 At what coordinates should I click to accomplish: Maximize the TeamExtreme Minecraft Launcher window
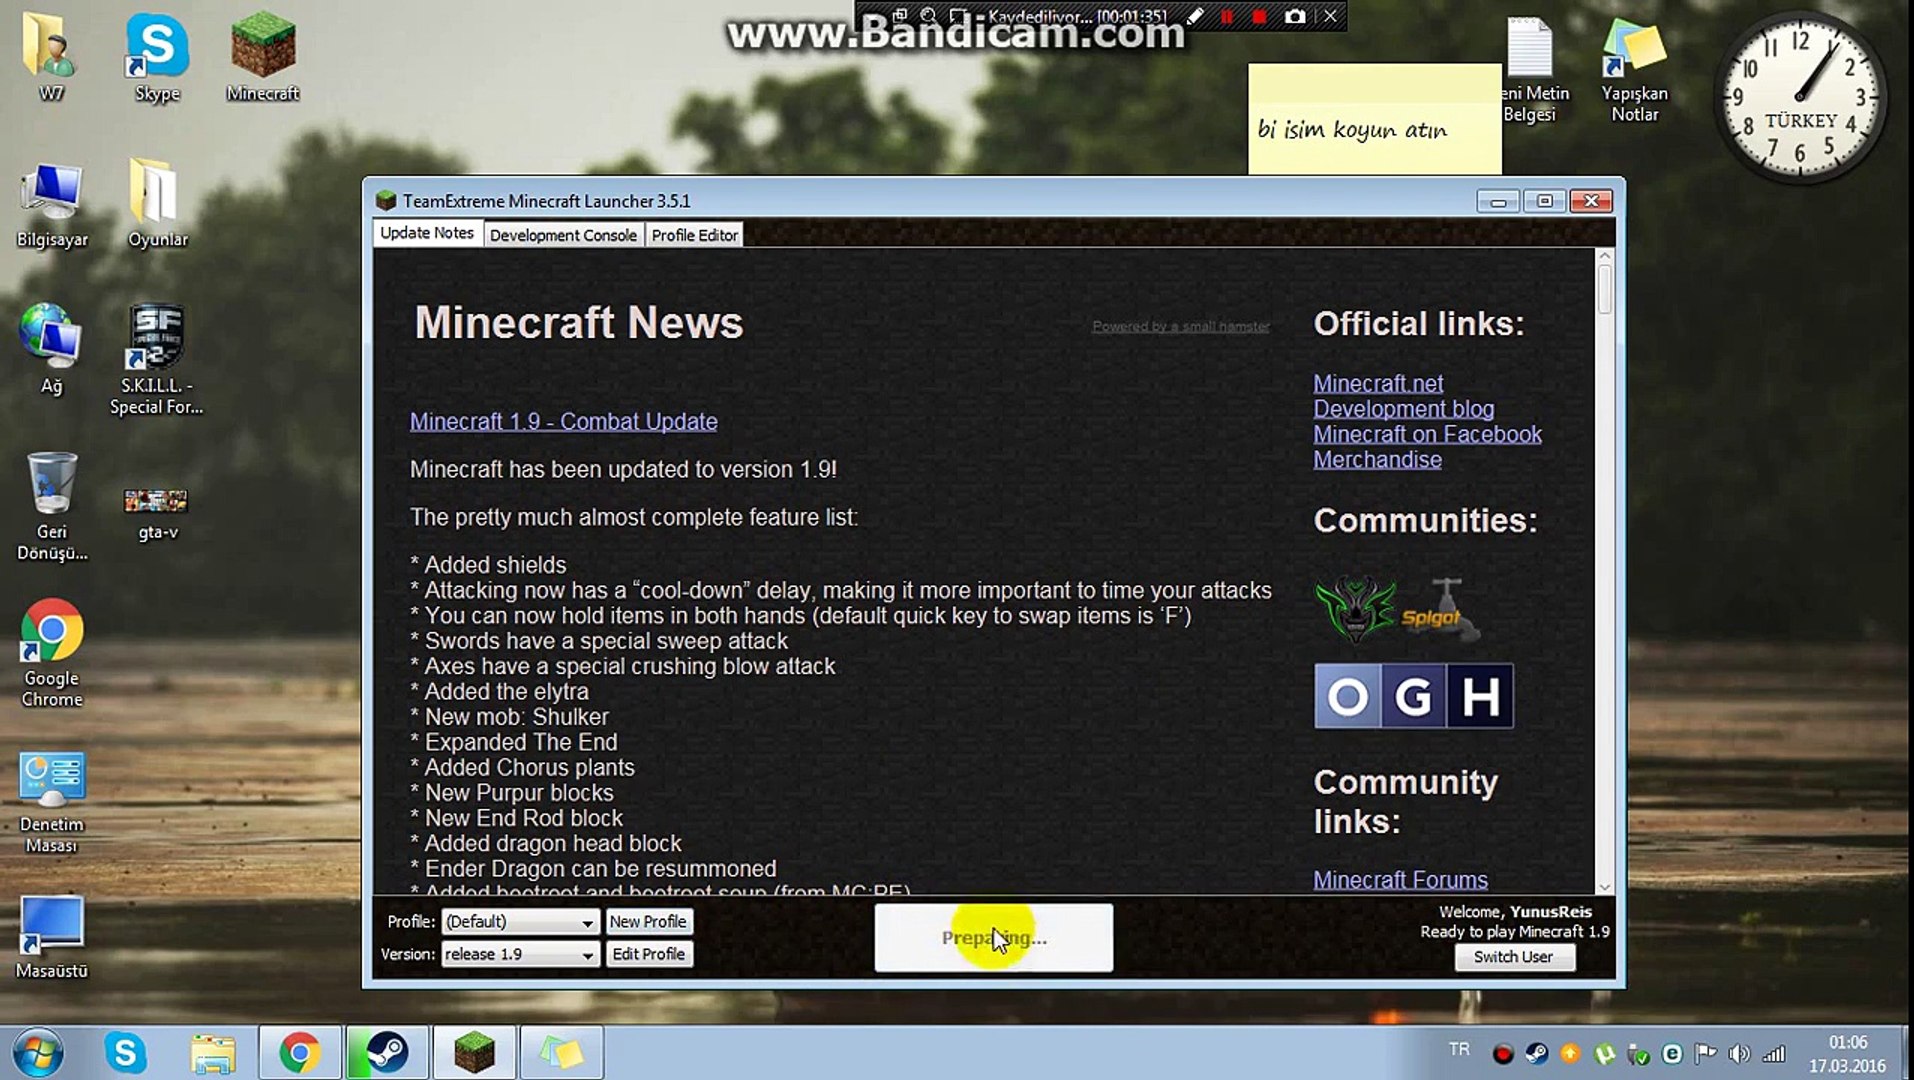click(1544, 201)
